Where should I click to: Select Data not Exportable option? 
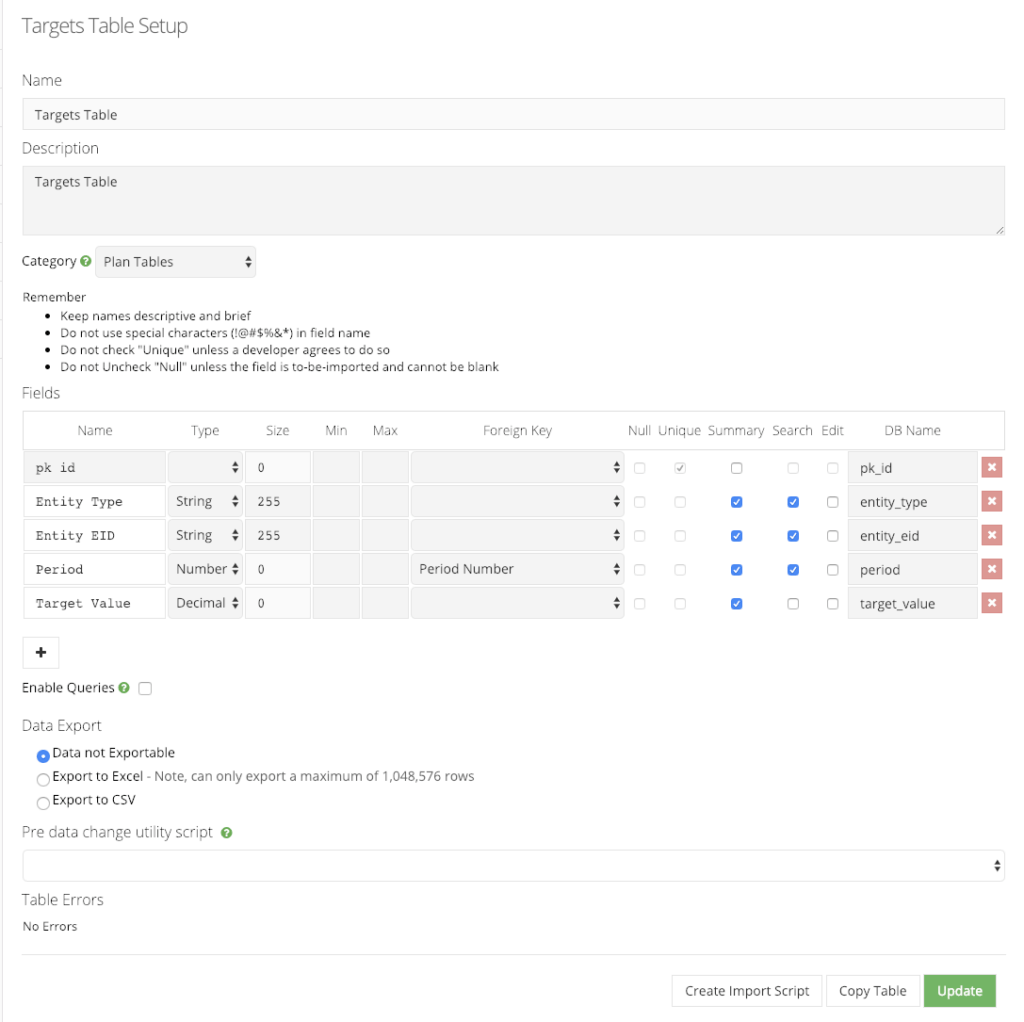43,756
